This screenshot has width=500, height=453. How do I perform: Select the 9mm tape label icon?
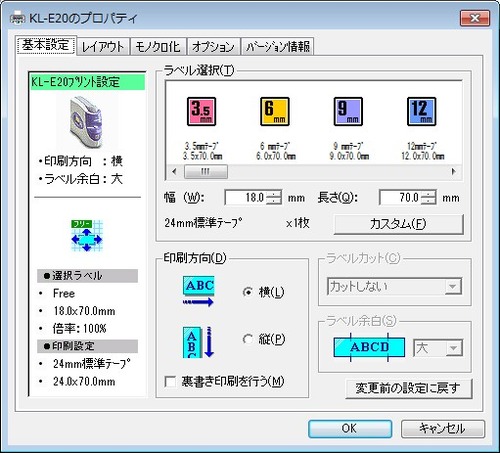click(x=348, y=111)
